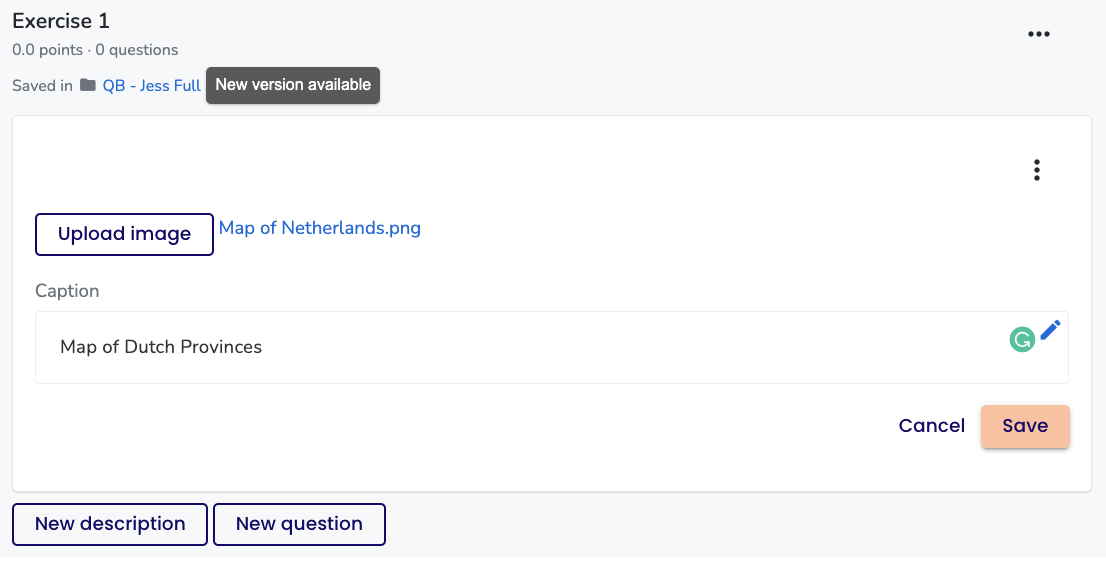This screenshot has height=566, width=1106.
Task: Click the Caption label
Action: 67,291
